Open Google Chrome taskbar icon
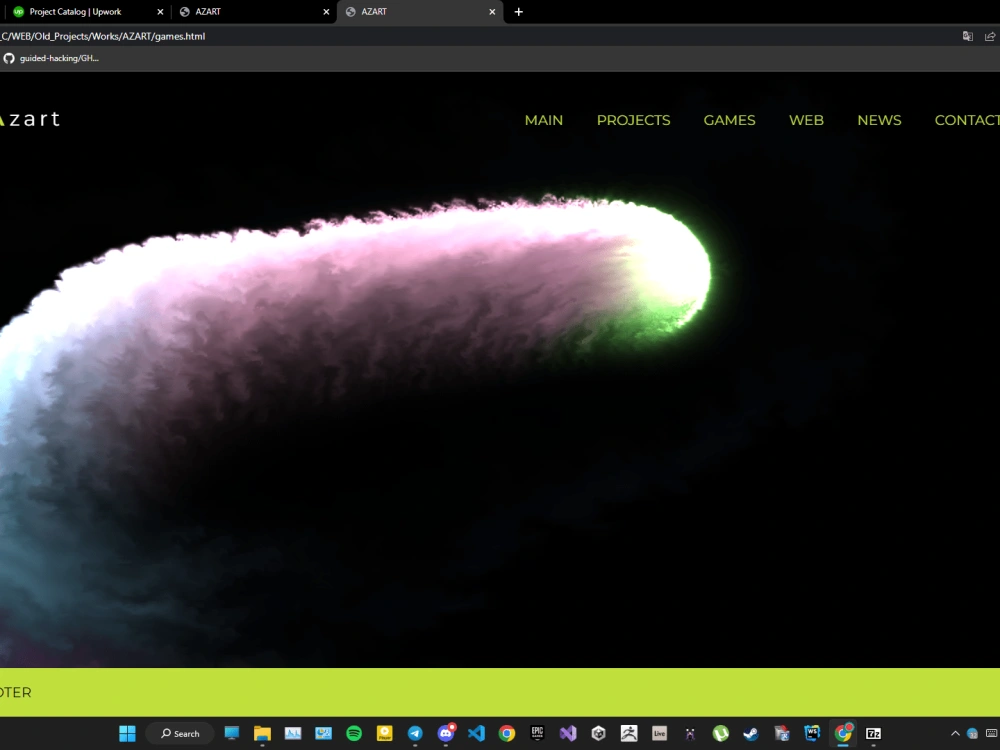 pyautogui.click(x=507, y=733)
